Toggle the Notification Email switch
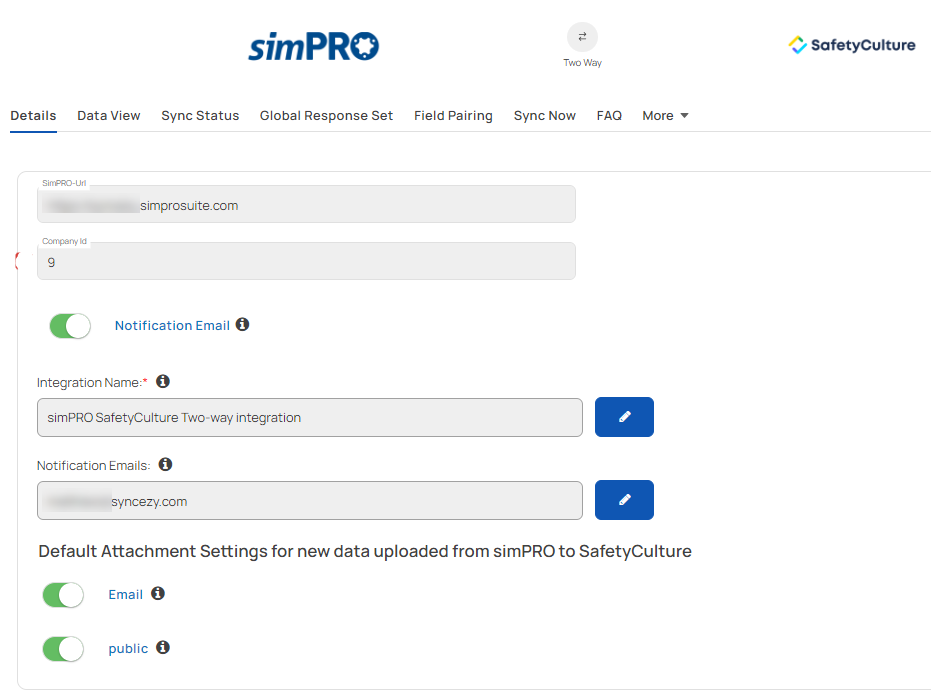The height and width of the screenshot is (690, 931). pos(70,326)
